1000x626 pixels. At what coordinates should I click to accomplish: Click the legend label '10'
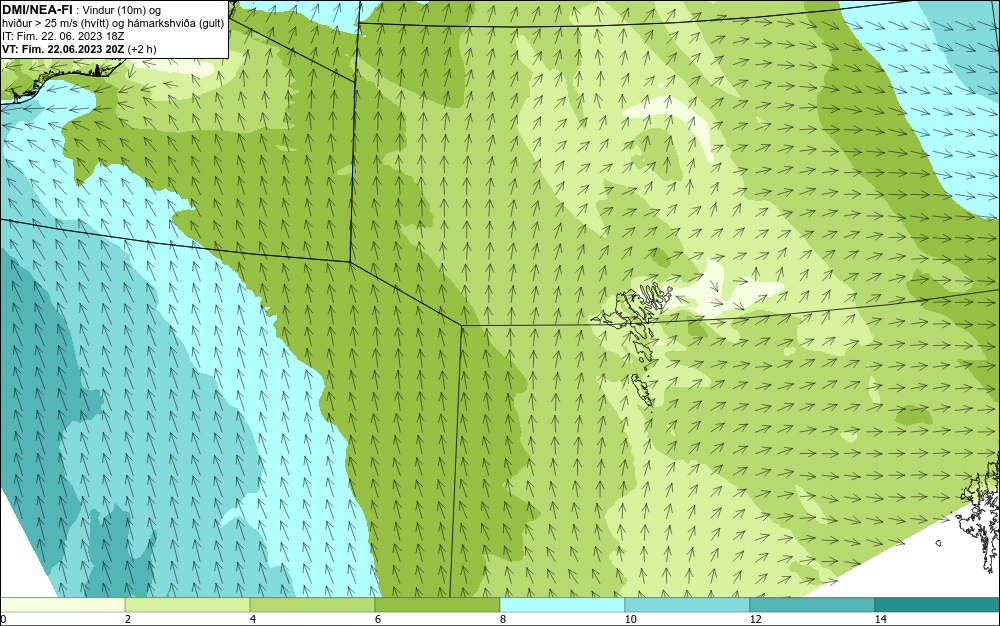630,619
